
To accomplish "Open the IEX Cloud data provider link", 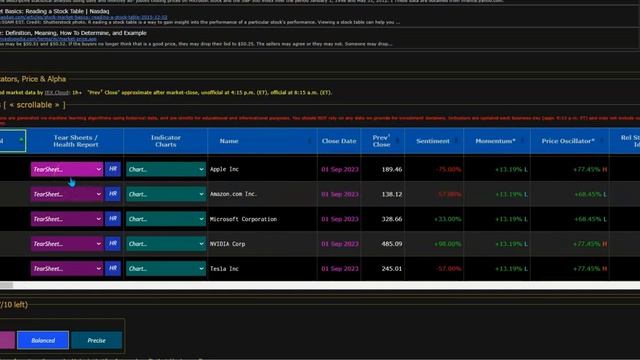I will (x=57, y=93).
